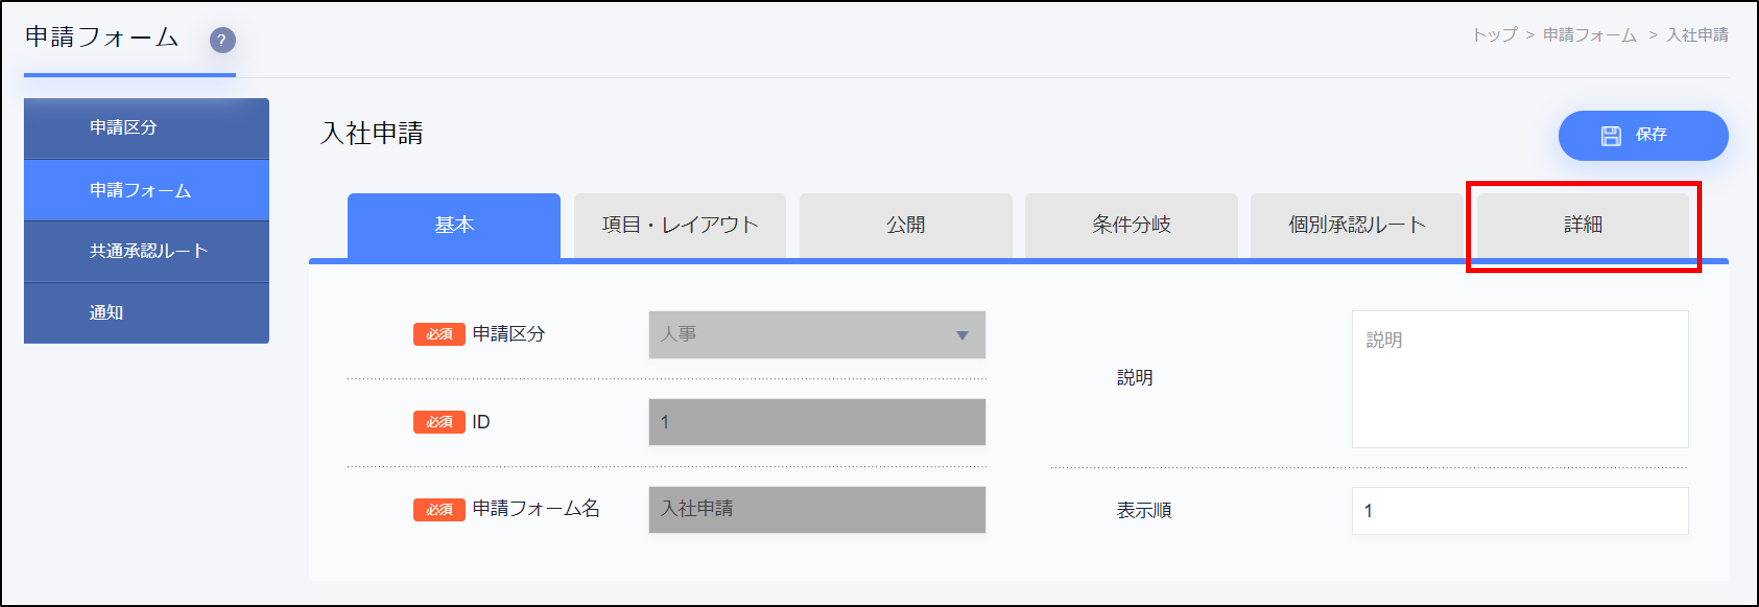Click the 表示順 label
This screenshot has width=1759, height=607.
pyautogui.click(x=1144, y=511)
